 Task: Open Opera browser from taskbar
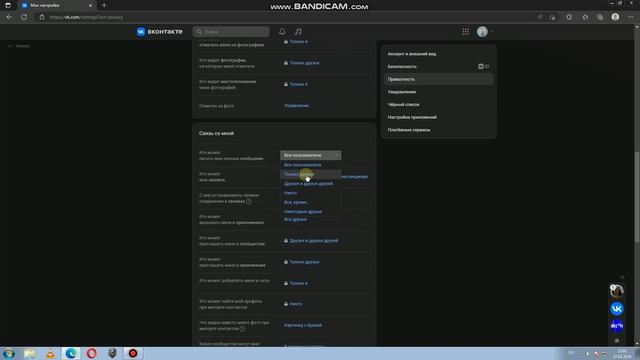(x=91, y=353)
